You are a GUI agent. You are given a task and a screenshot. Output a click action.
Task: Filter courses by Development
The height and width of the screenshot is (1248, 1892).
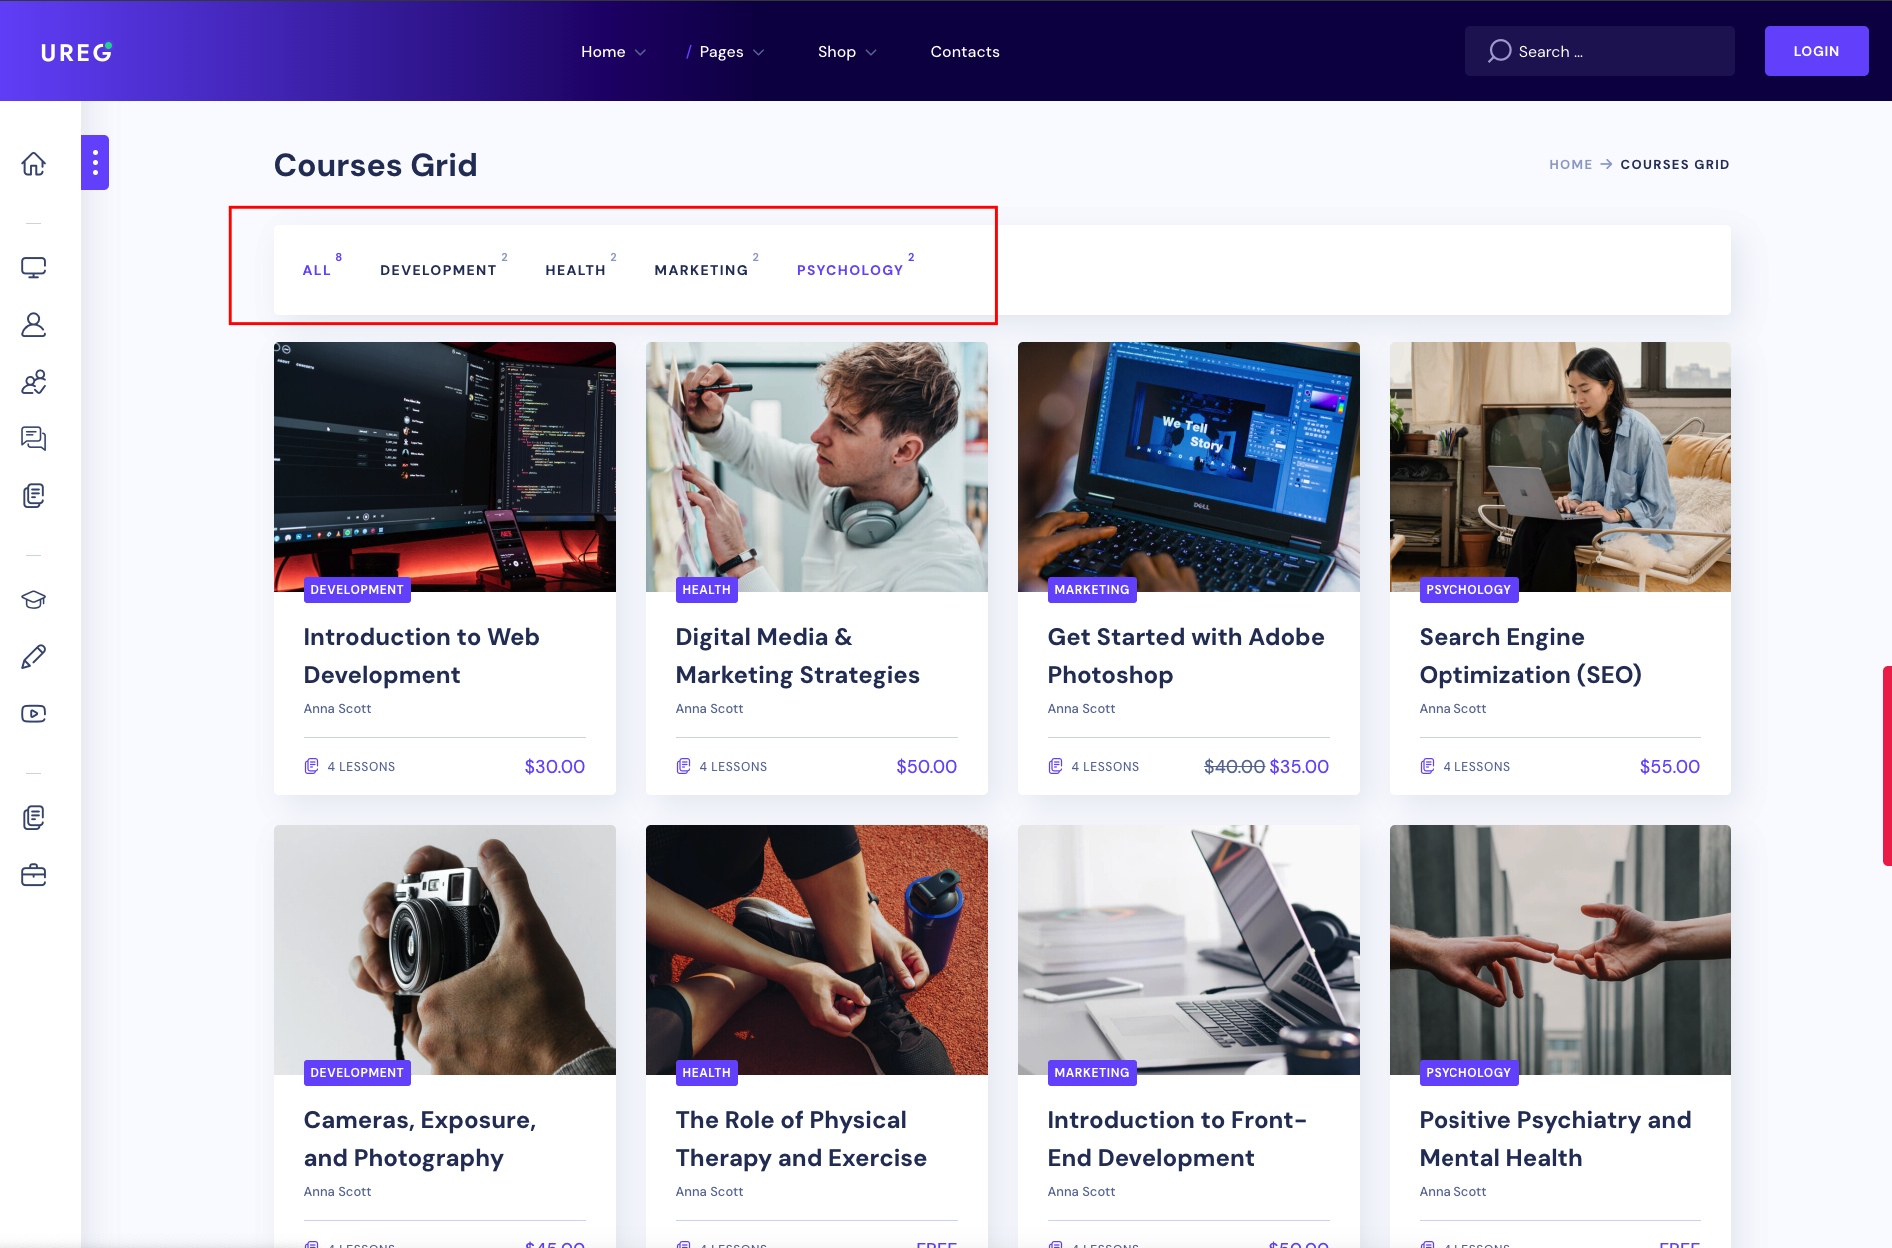pyautogui.click(x=438, y=270)
